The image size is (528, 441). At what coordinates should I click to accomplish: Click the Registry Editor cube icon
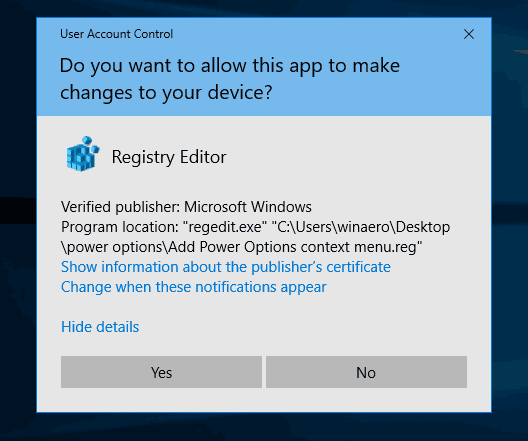pos(82,154)
